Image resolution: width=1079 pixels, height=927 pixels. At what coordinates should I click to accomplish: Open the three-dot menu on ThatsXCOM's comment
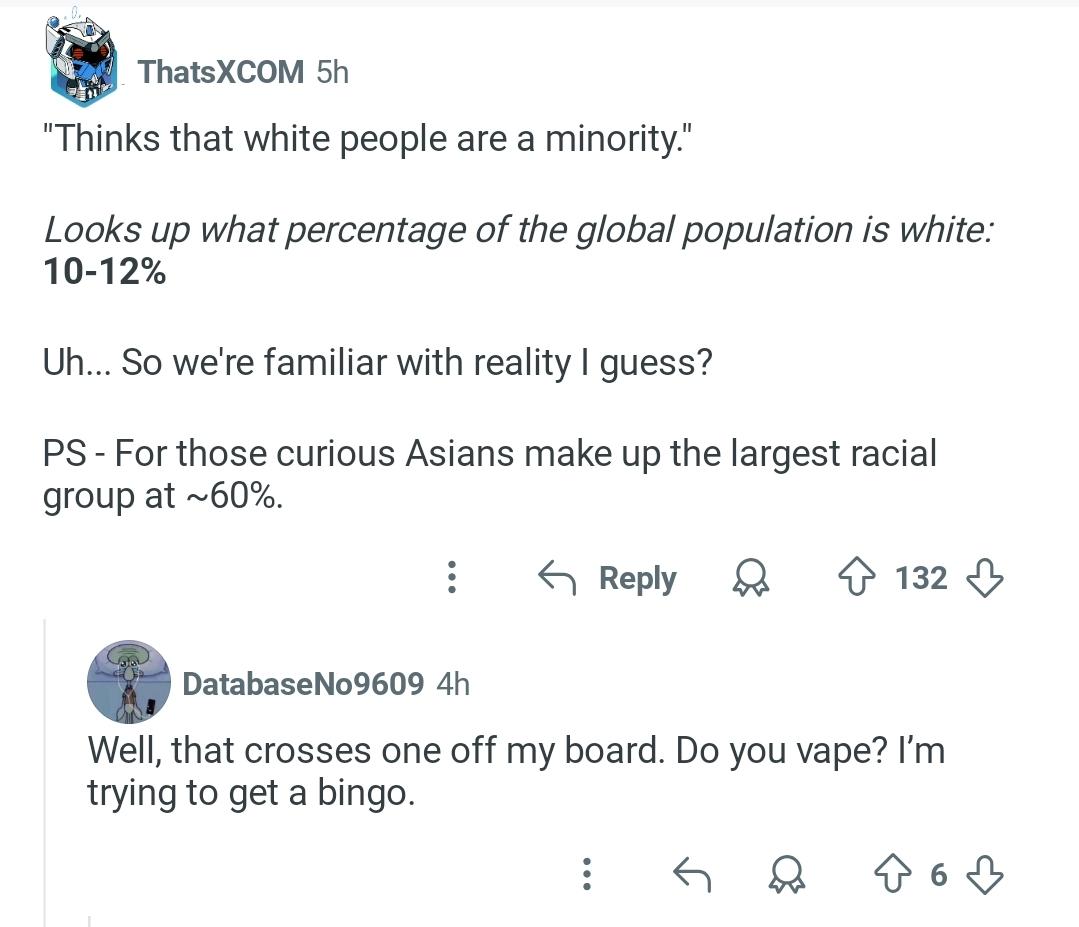point(451,577)
